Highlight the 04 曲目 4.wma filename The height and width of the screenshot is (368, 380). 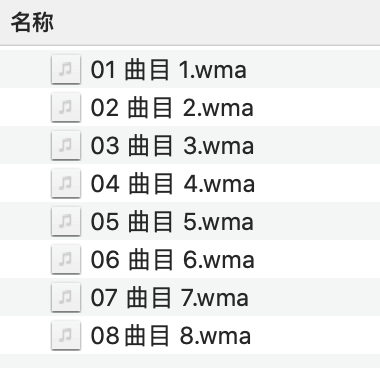pyautogui.click(x=173, y=184)
